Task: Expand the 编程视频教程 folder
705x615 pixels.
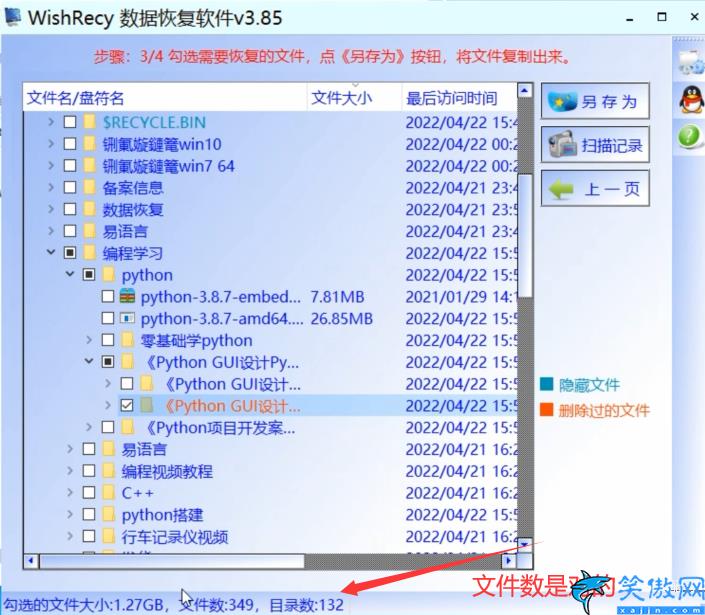Action: 70,471
